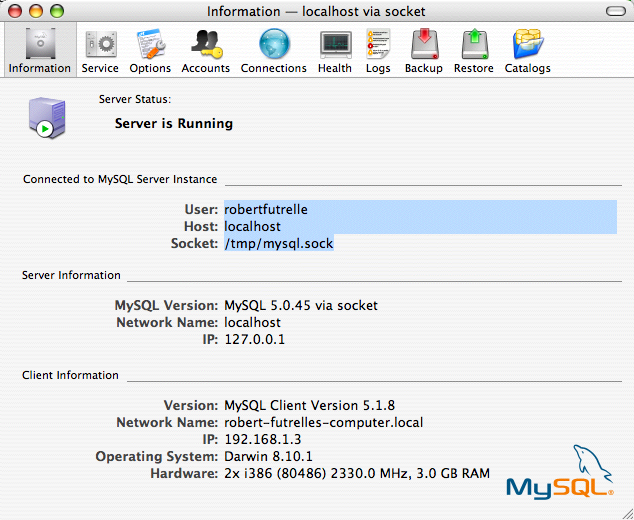Click the Client Information heading
The image size is (634, 520).
(70, 375)
